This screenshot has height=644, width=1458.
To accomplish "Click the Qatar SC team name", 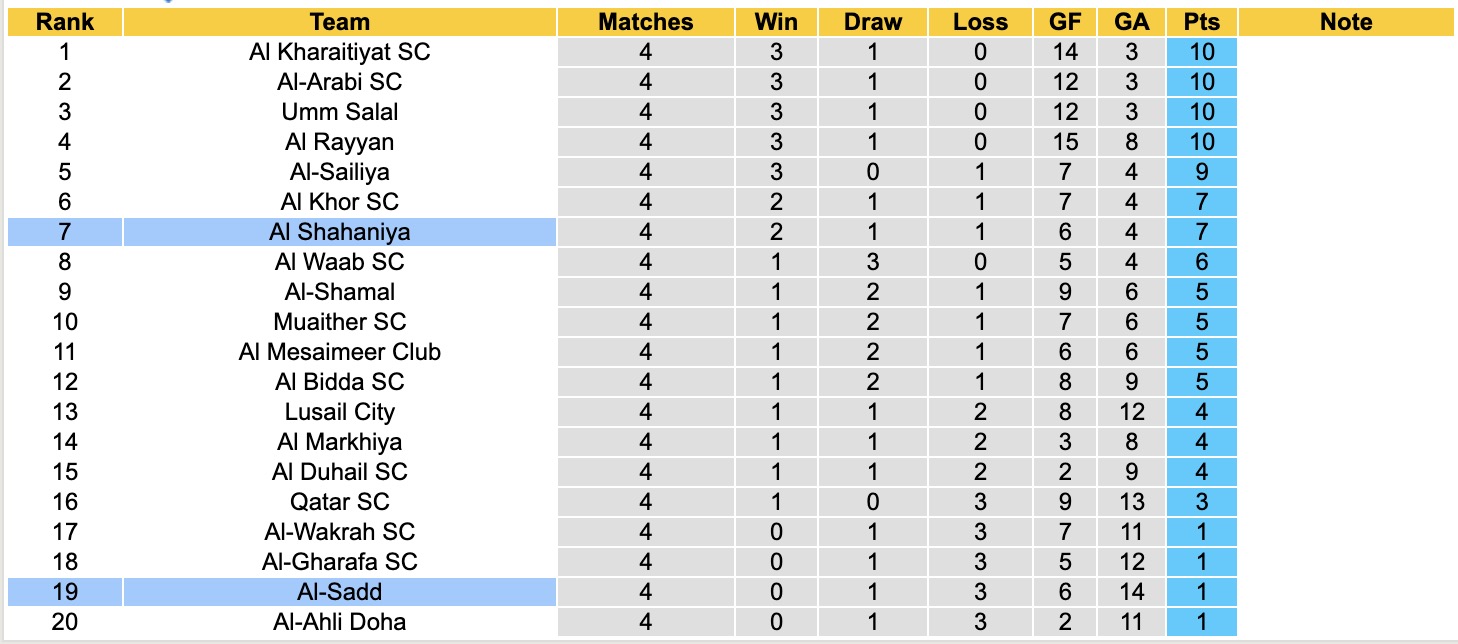I will [x=340, y=502].
